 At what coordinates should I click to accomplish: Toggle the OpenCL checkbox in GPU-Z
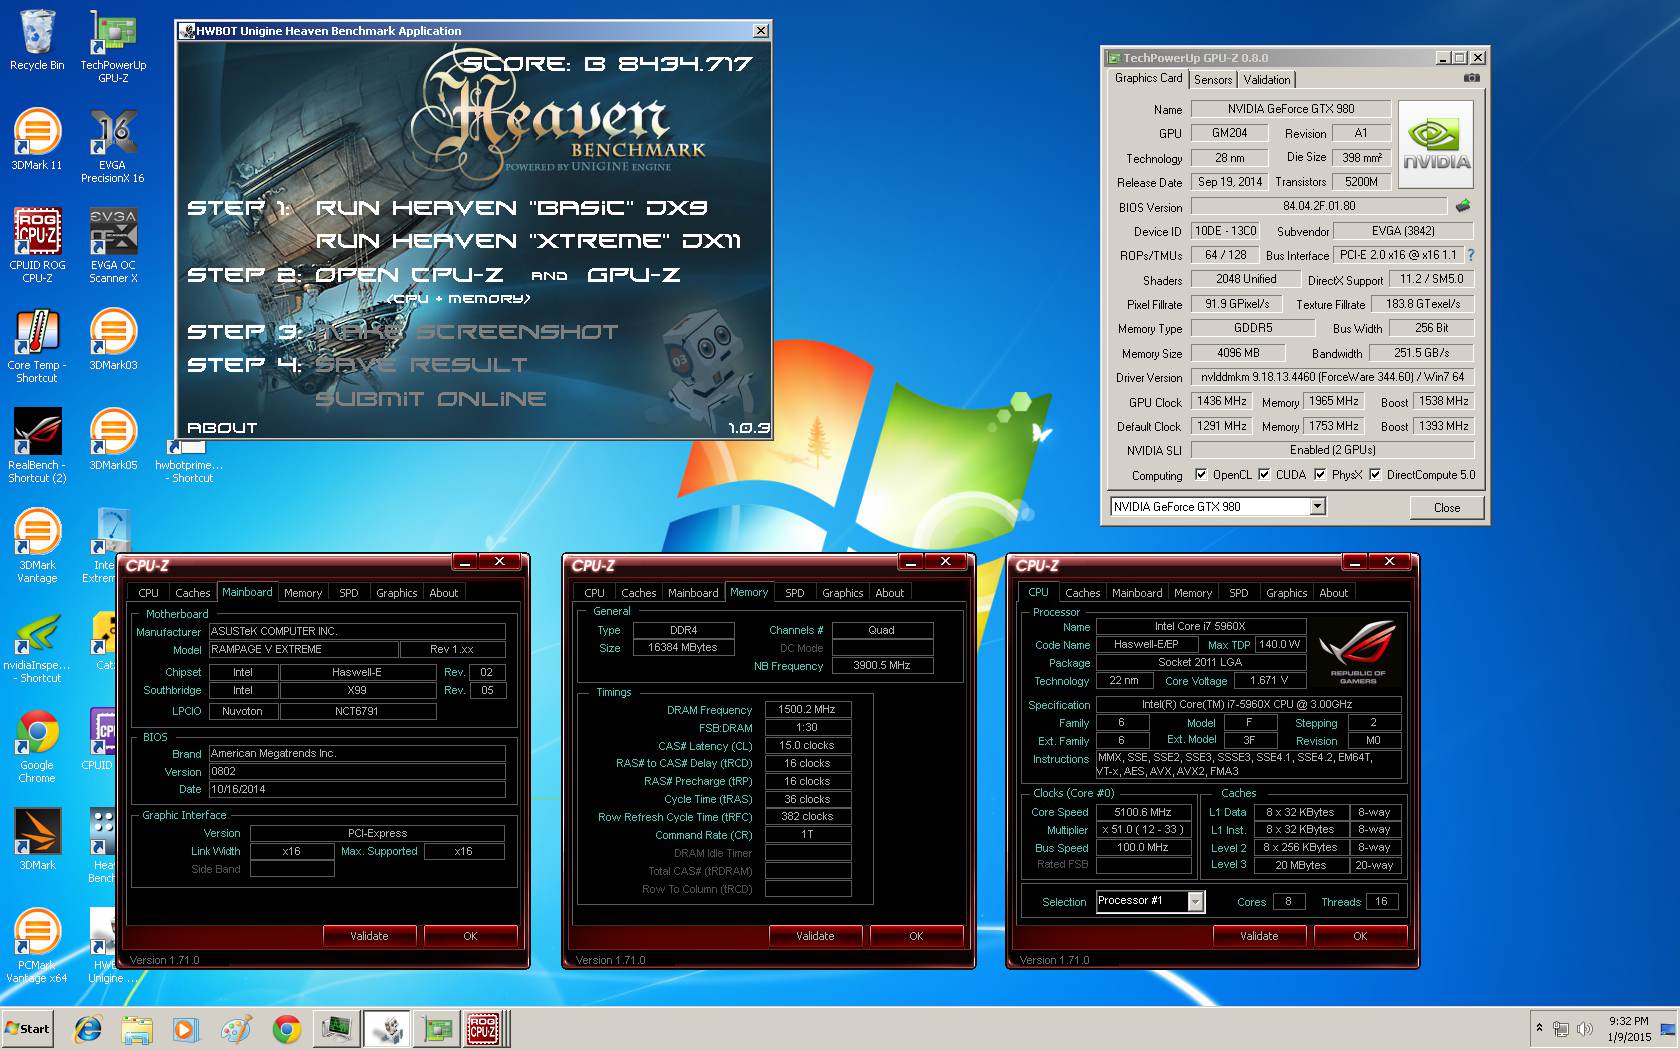(1201, 475)
